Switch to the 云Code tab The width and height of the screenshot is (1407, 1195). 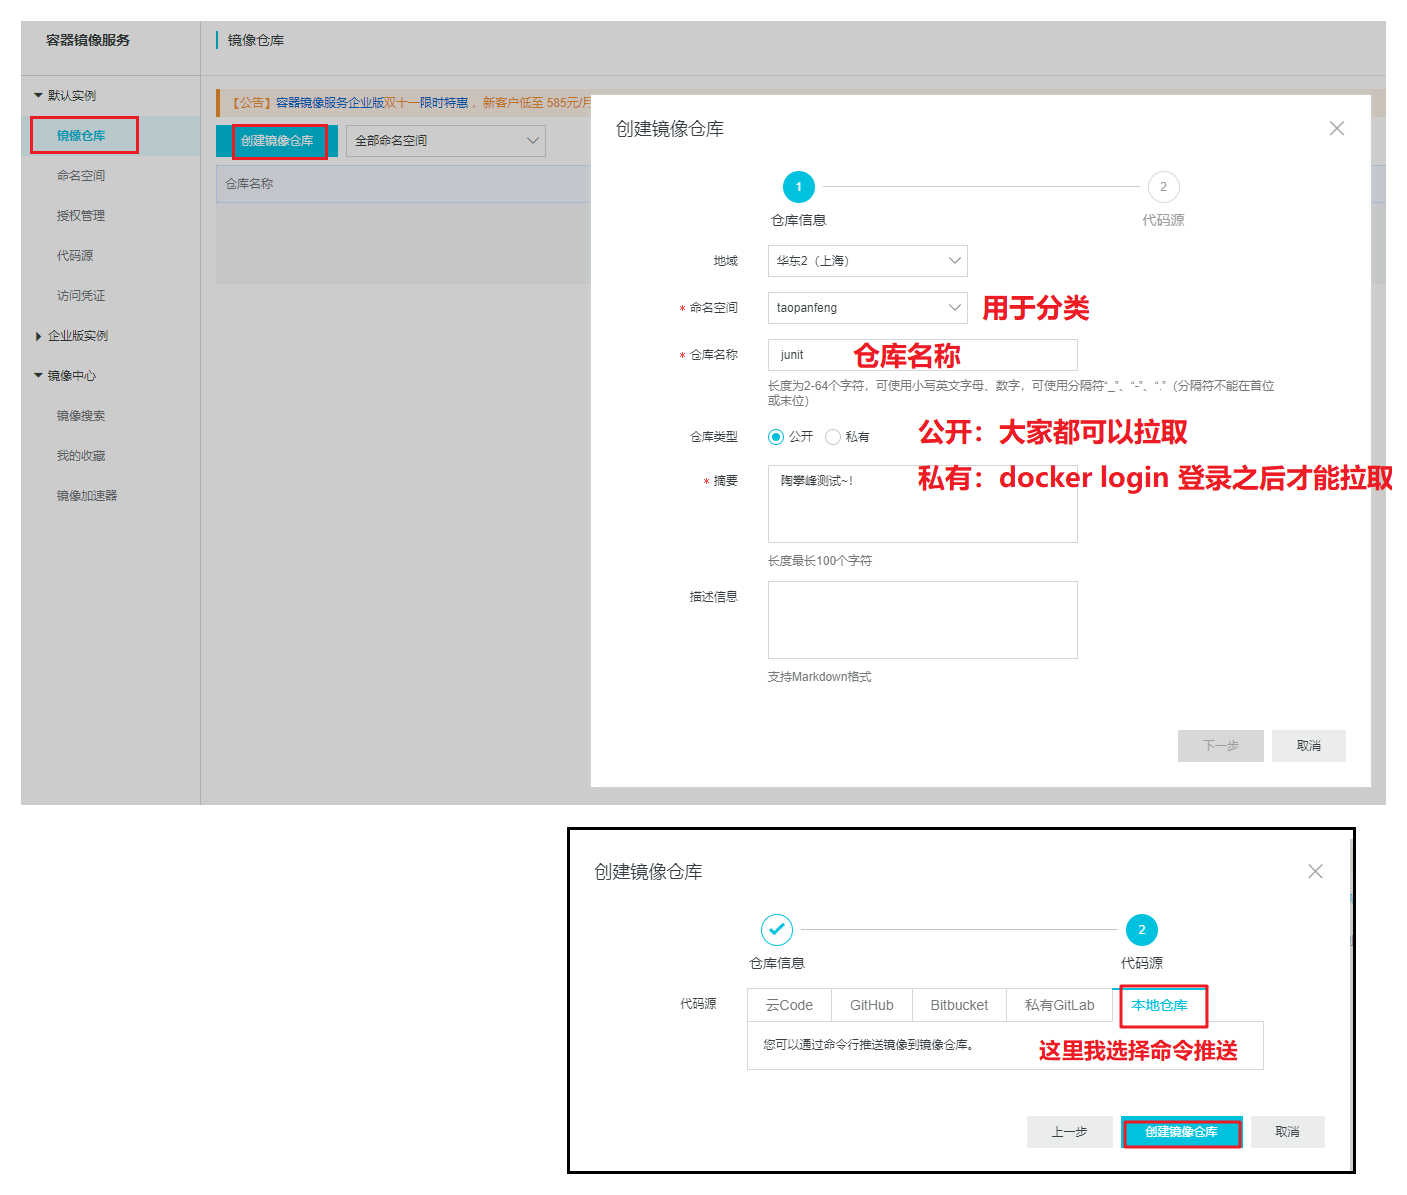[x=789, y=1005]
